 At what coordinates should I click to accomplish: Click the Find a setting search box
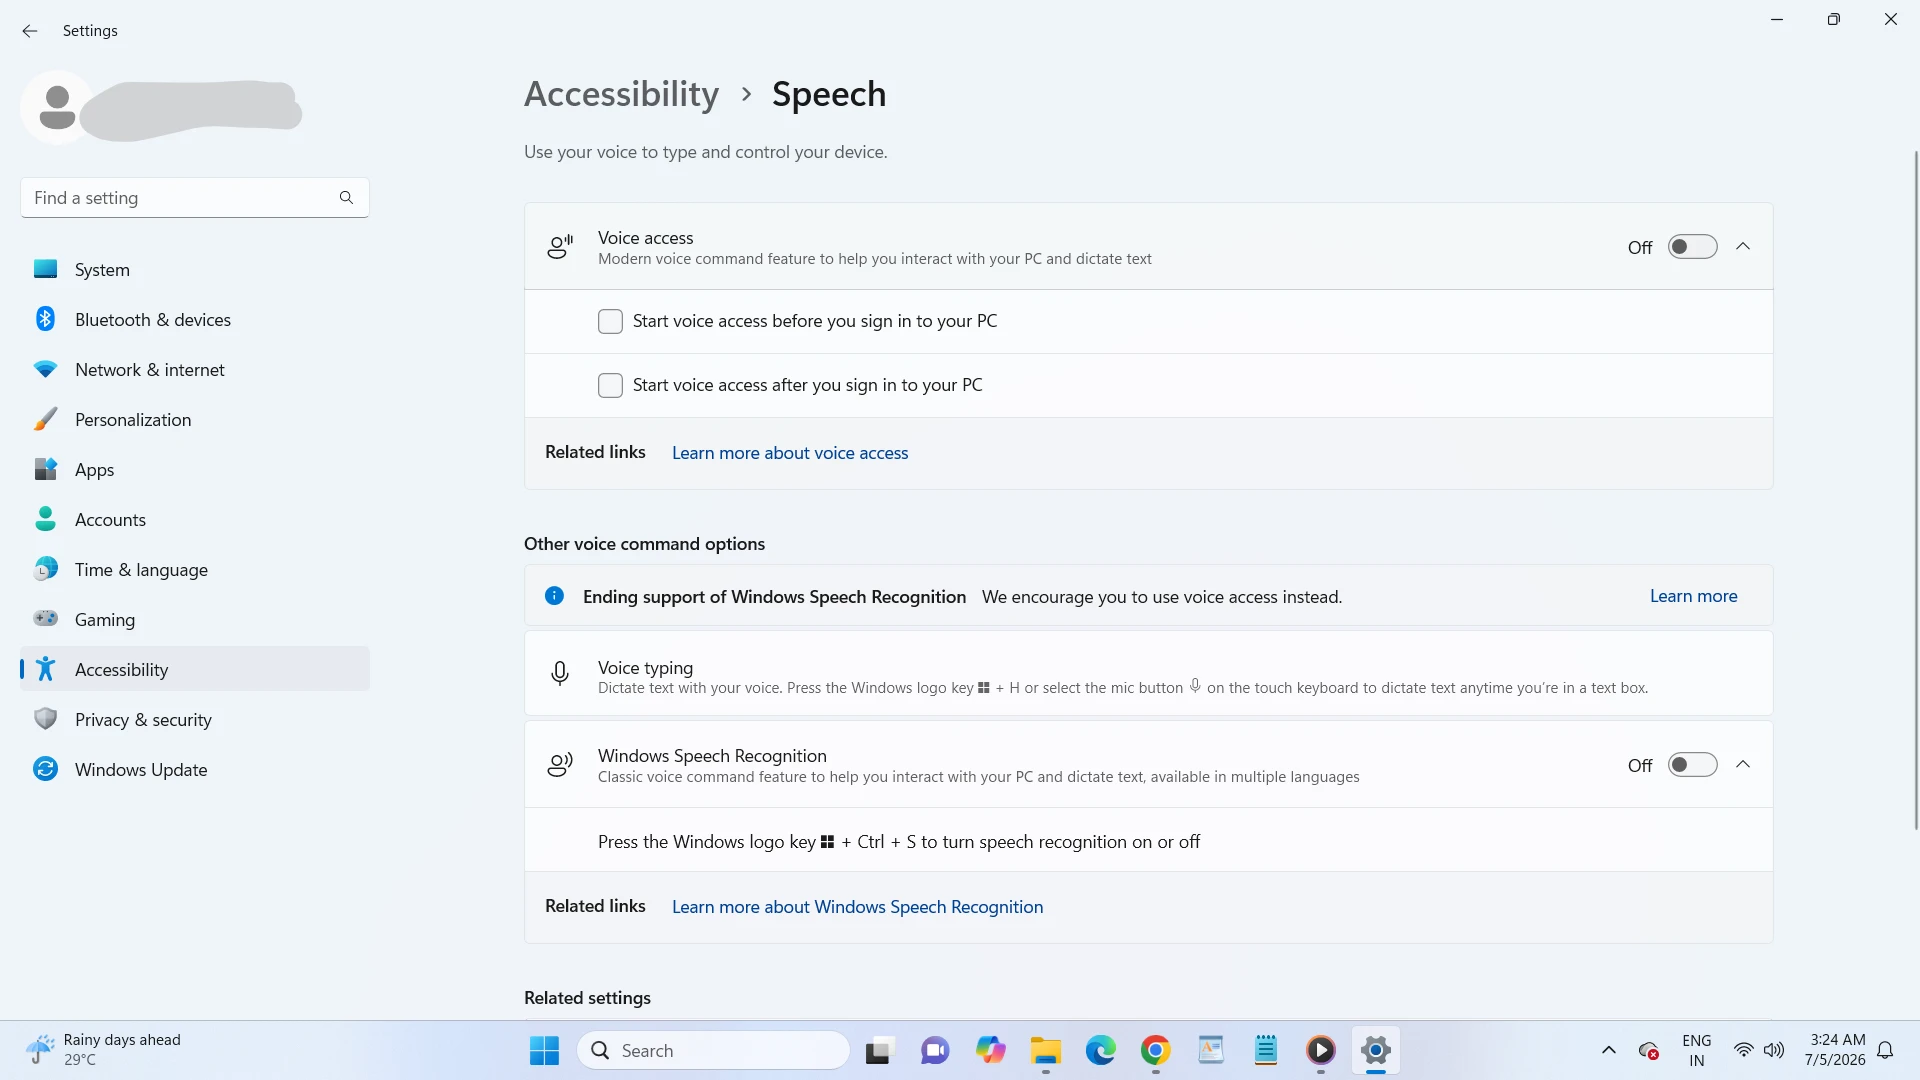point(195,197)
